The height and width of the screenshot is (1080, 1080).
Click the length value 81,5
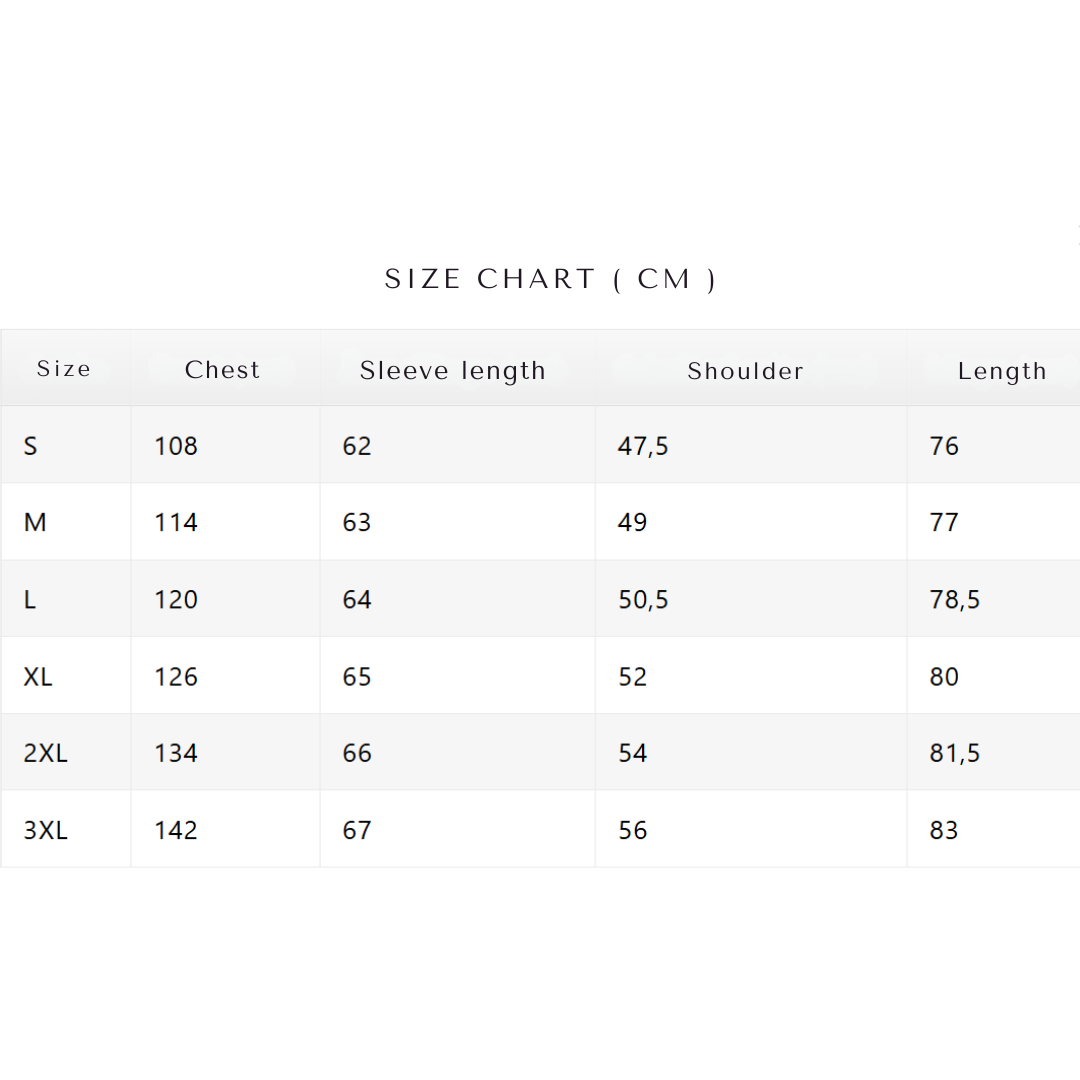coord(955,753)
